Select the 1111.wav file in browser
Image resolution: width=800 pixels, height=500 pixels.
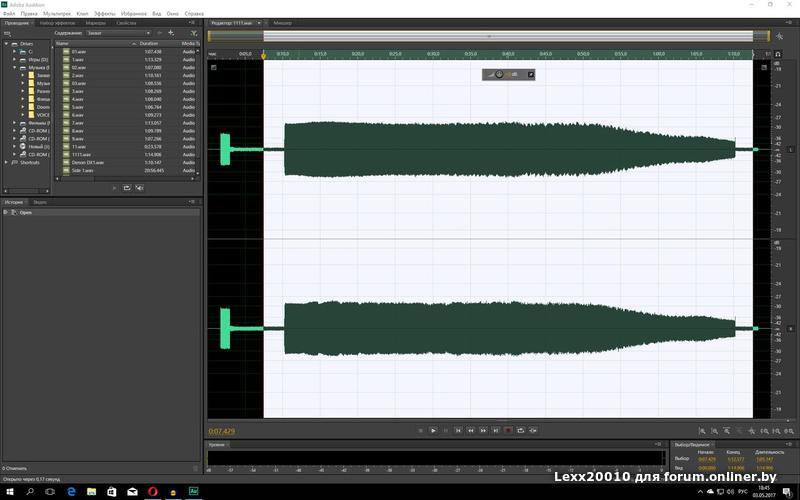(81, 155)
